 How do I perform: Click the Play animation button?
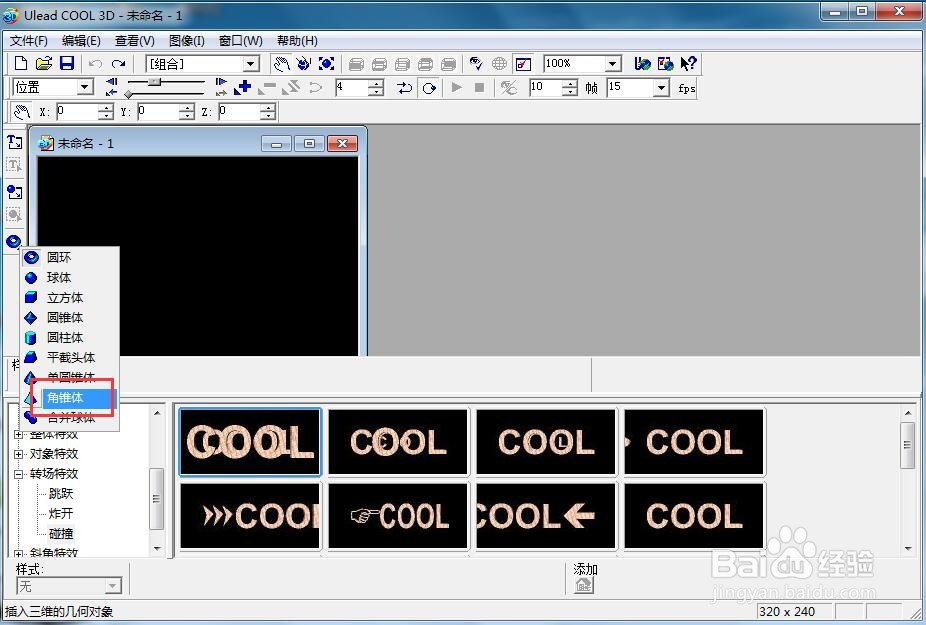click(x=456, y=87)
